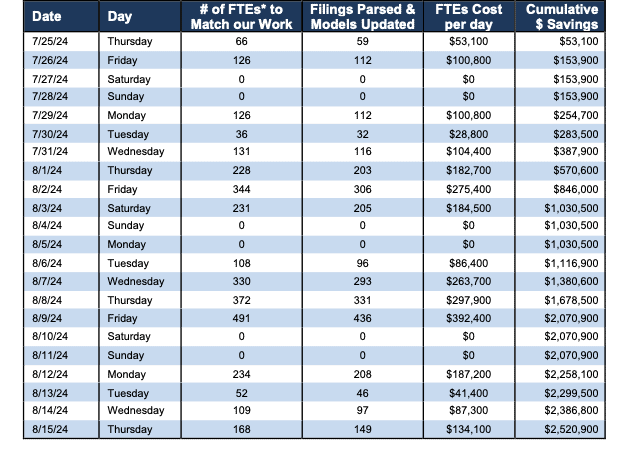Image resolution: width=630 pixels, height=458 pixels.
Task: Select the 8/9/24 date cell
Action: (61, 318)
